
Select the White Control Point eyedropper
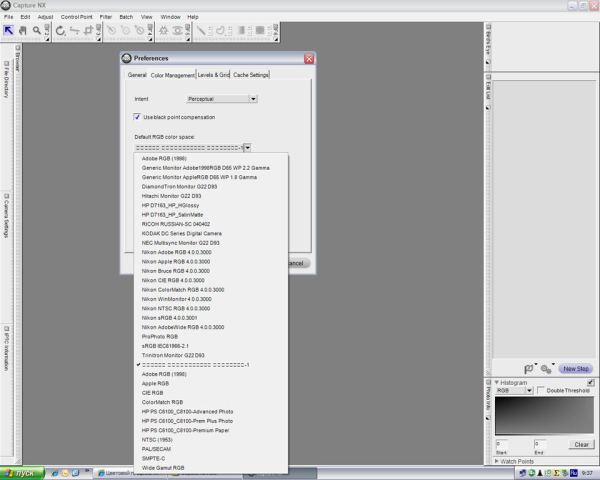140,31
